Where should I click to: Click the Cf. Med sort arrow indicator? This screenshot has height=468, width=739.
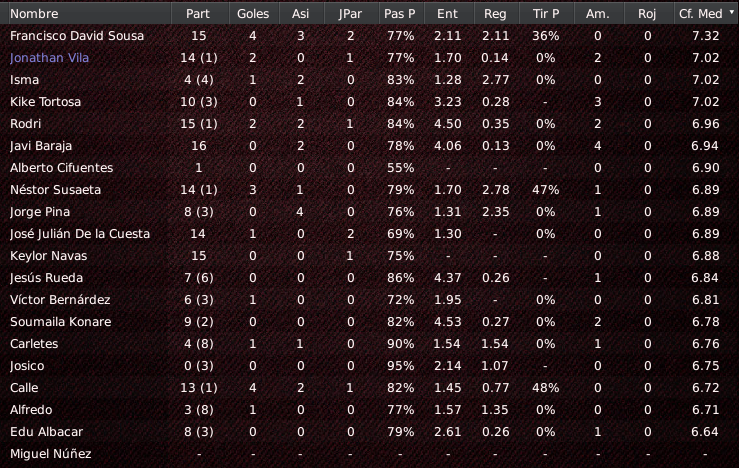pos(732,12)
